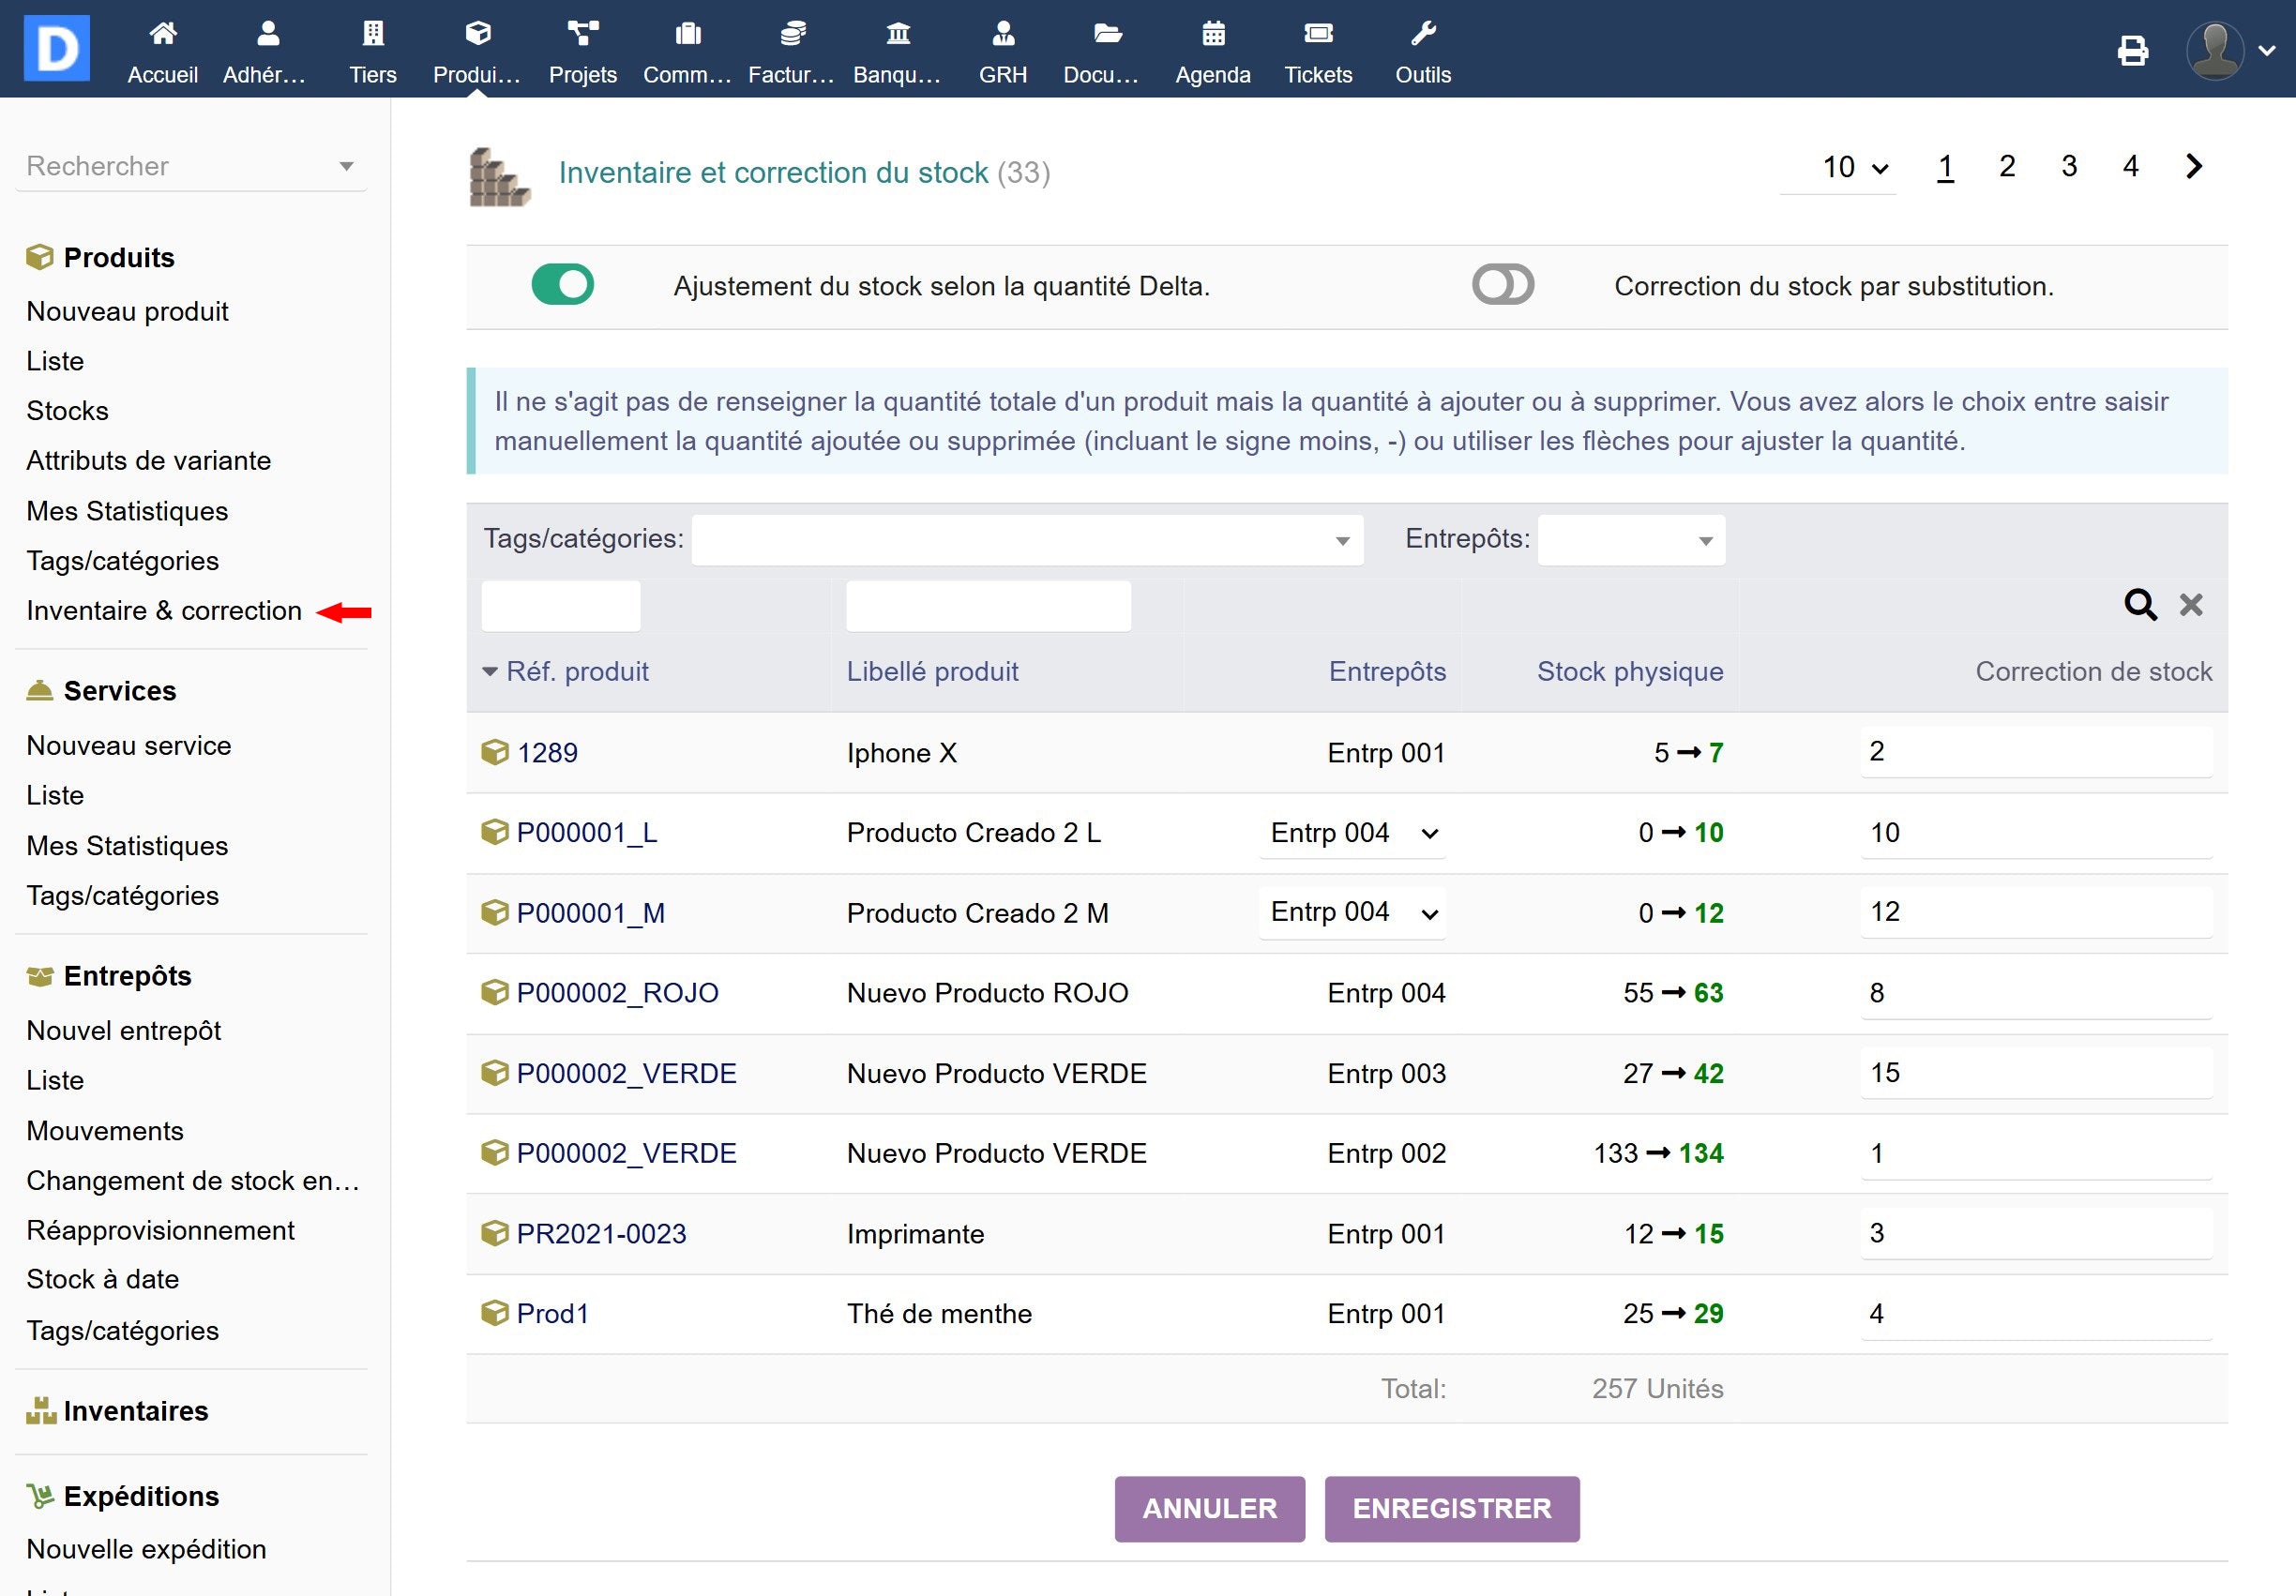2296x1596 pixels.
Task: Click the Iphone X correction input
Action: (x=2035, y=752)
